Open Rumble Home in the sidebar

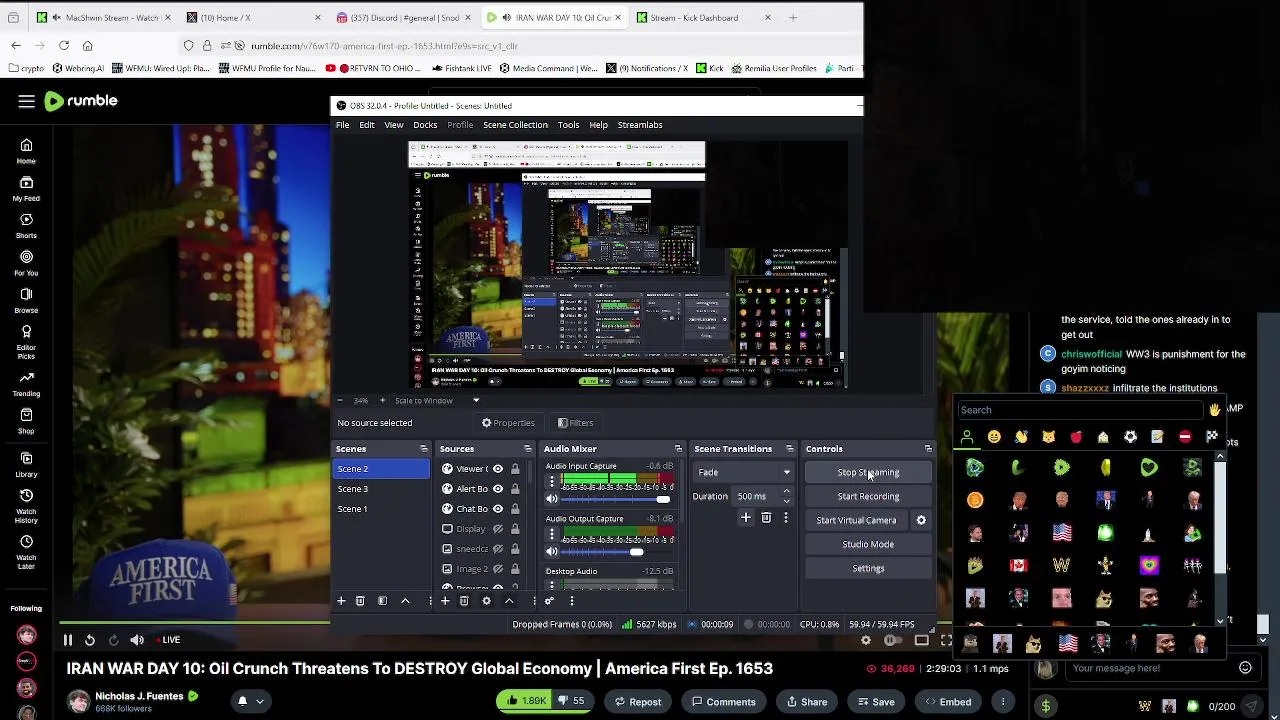tap(26, 151)
